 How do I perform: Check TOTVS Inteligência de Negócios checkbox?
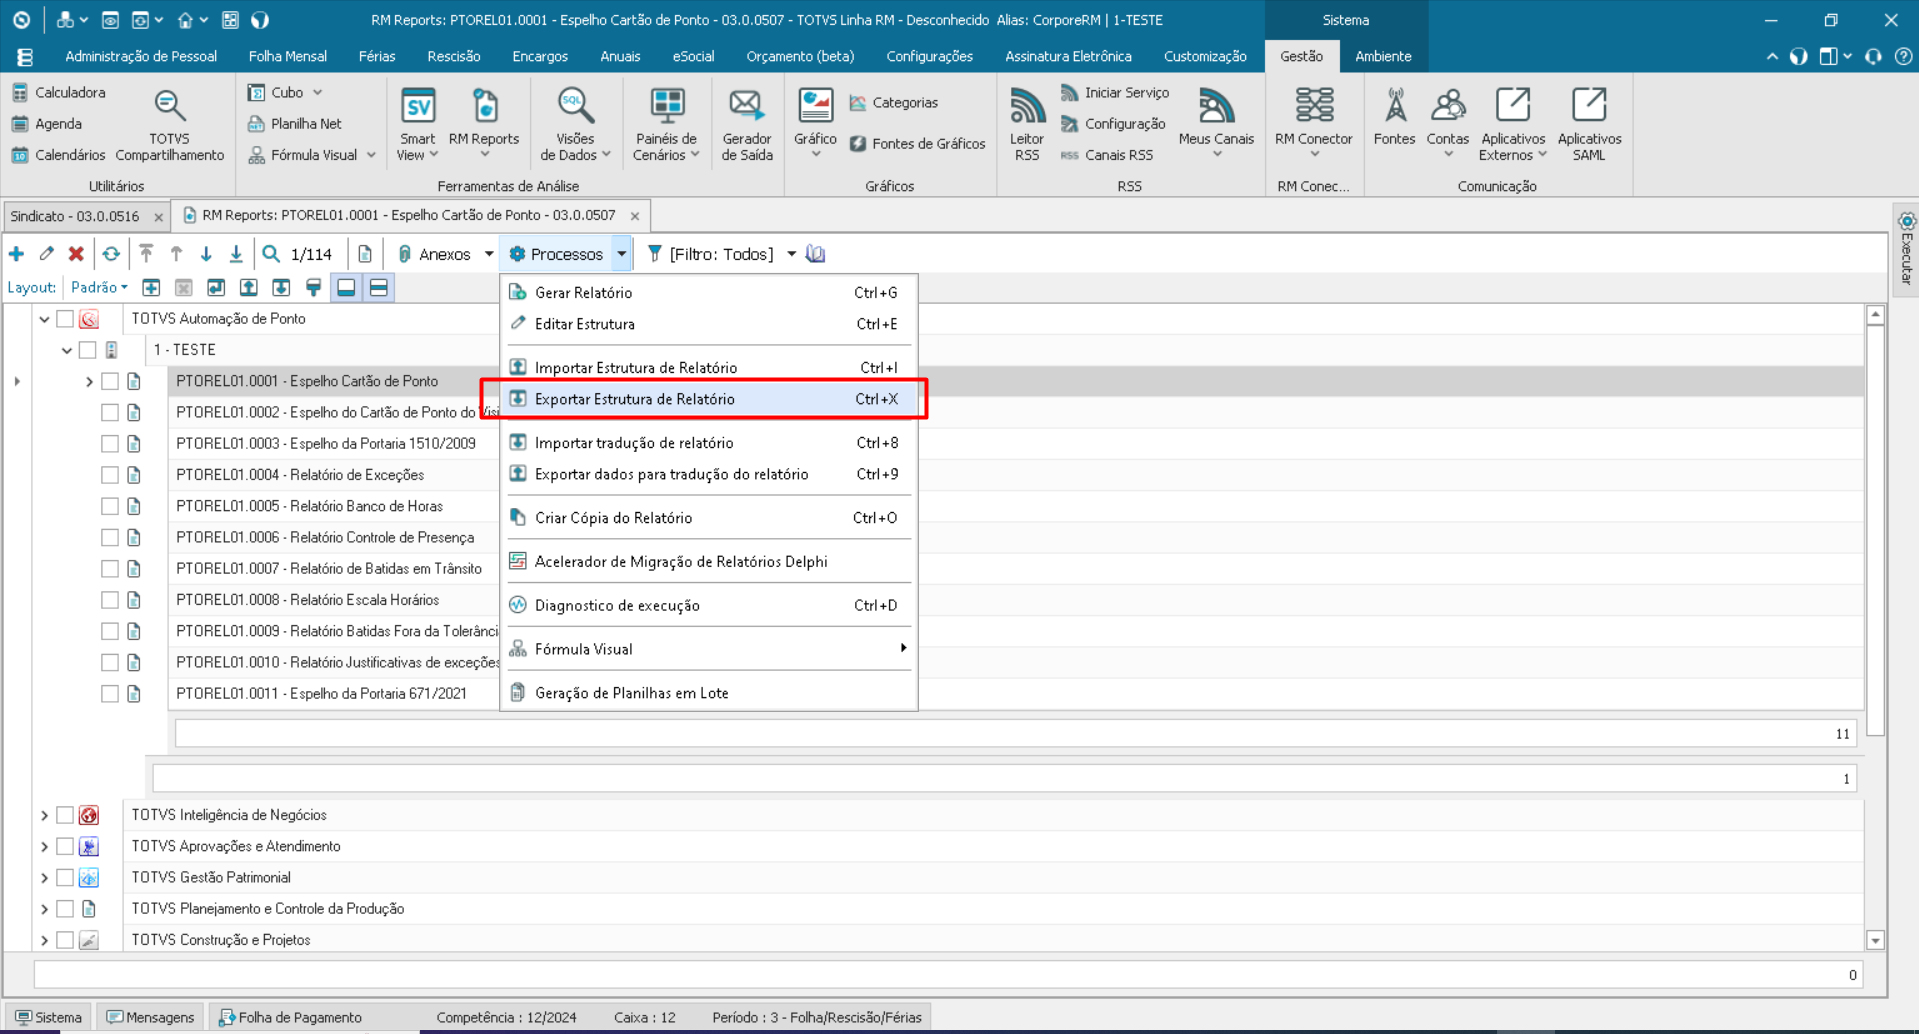coord(65,815)
